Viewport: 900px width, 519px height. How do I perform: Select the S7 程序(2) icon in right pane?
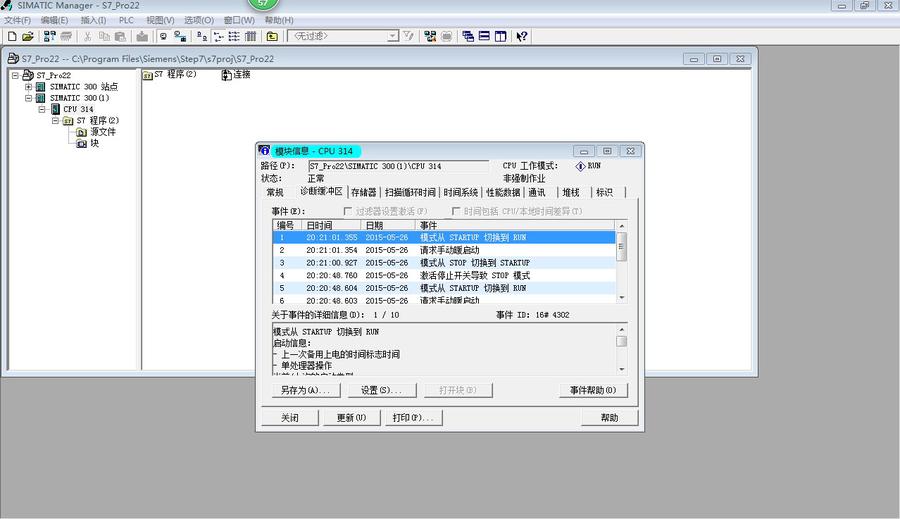(x=169, y=75)
